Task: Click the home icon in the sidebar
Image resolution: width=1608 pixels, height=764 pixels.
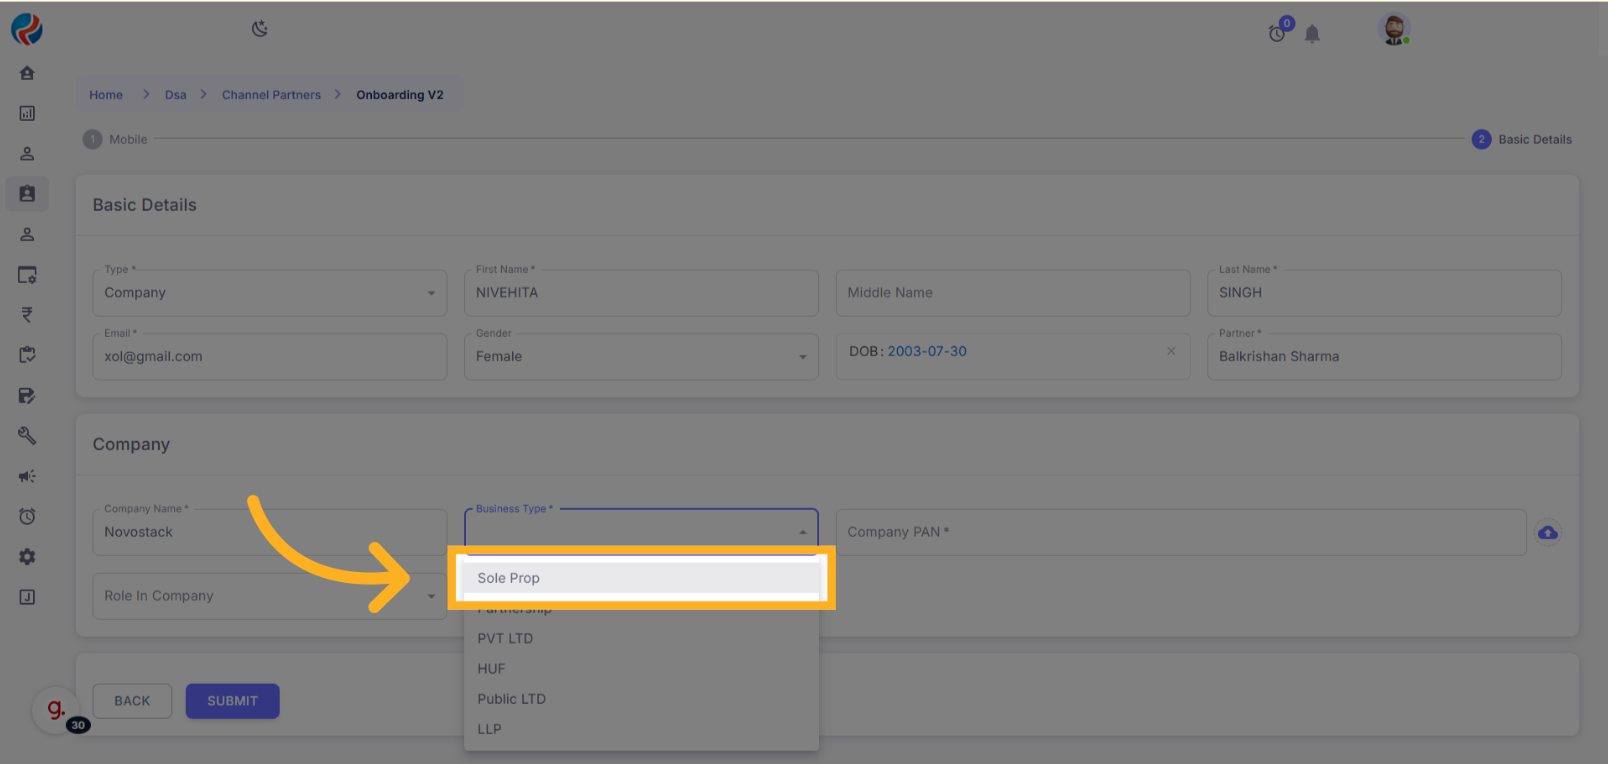Action: click(27, 73)
